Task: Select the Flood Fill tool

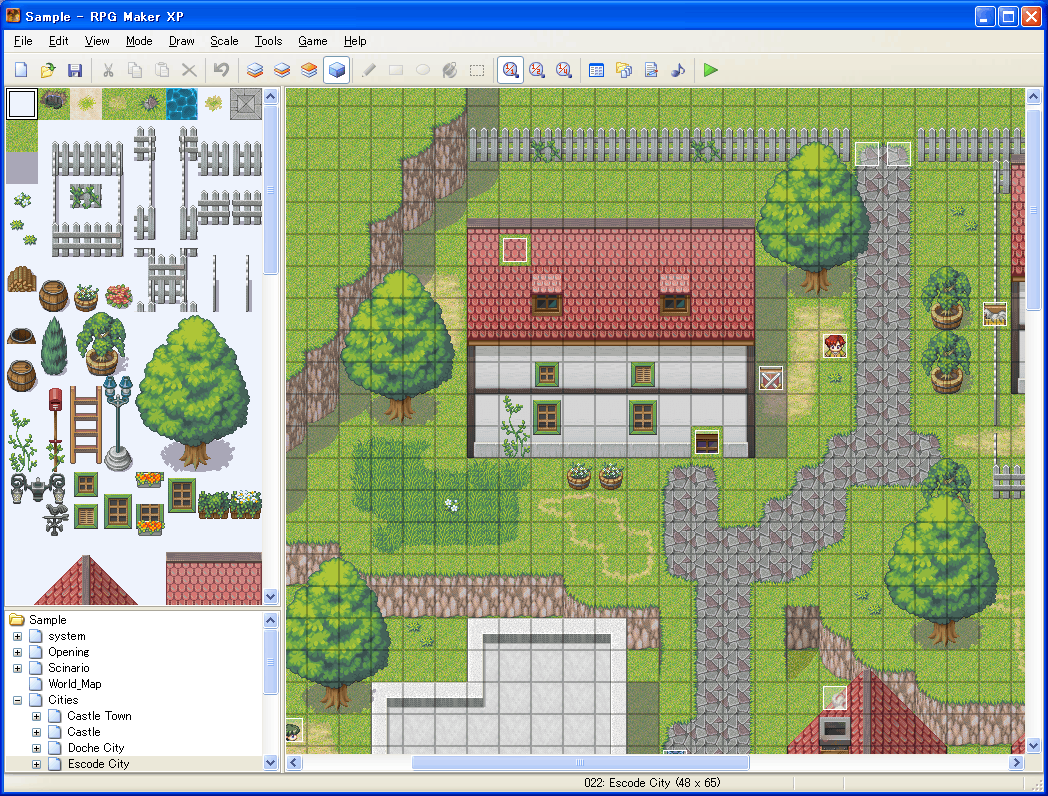Action: [x=449, y=70]
